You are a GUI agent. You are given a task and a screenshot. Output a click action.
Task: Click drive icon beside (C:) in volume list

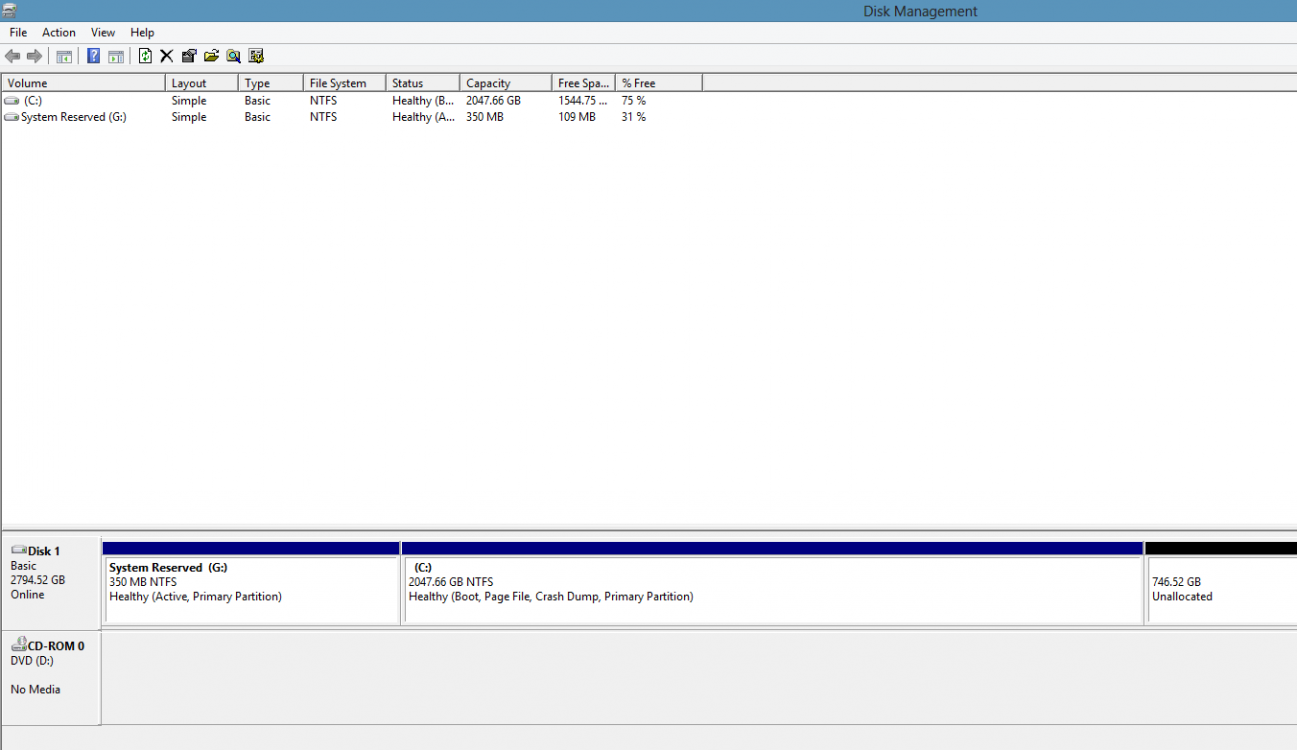[11, 101]
